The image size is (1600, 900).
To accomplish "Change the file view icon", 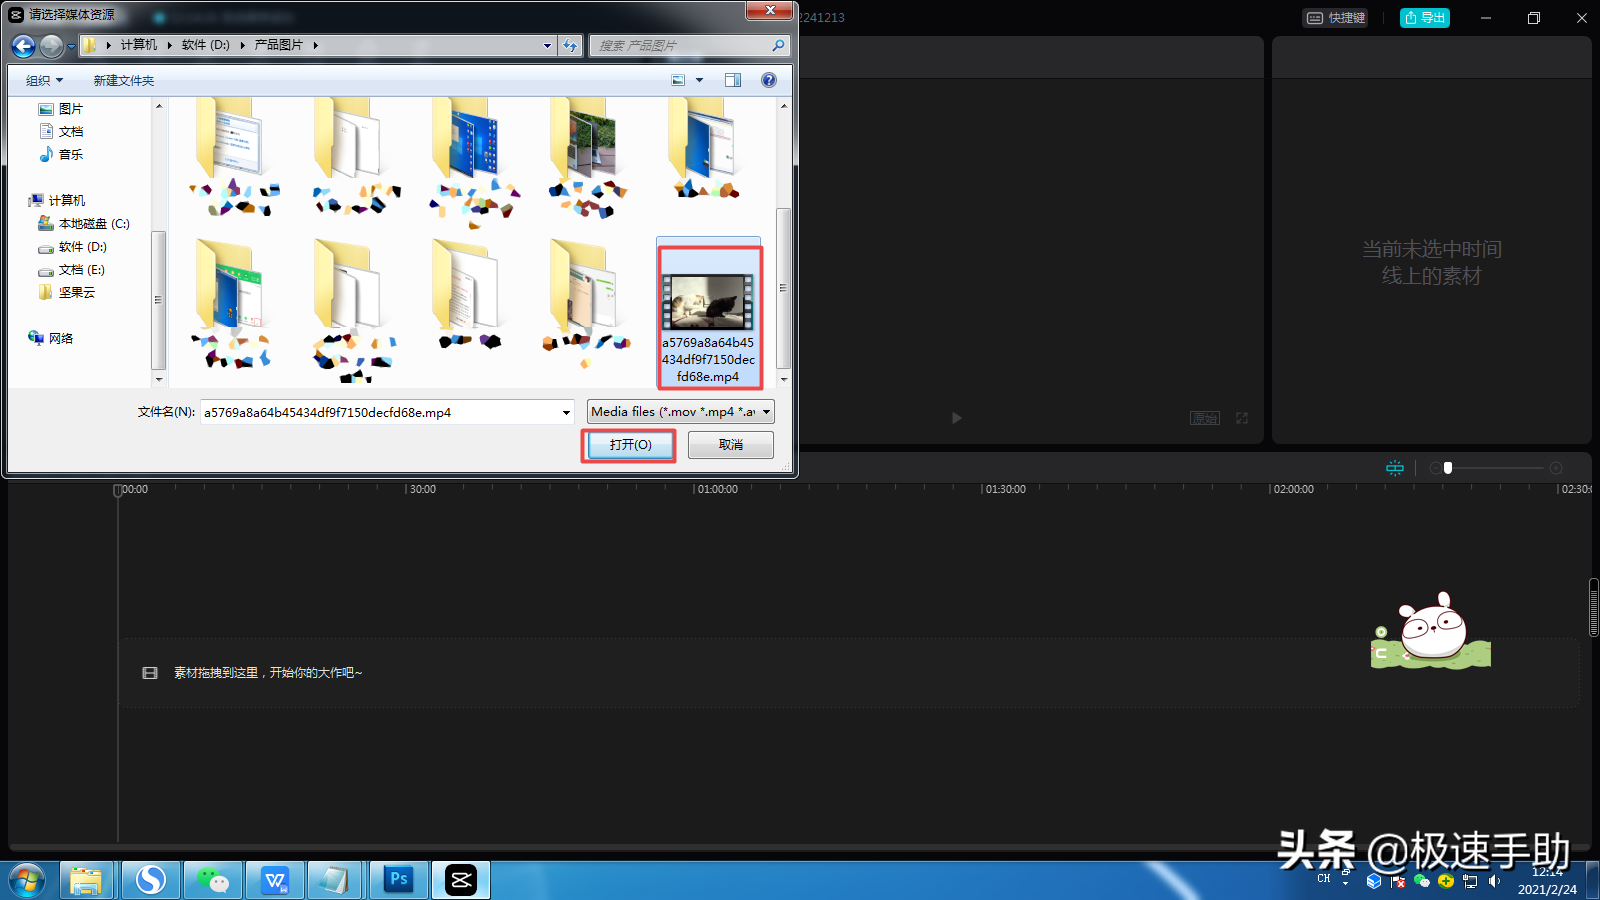I will pos(678,80).
